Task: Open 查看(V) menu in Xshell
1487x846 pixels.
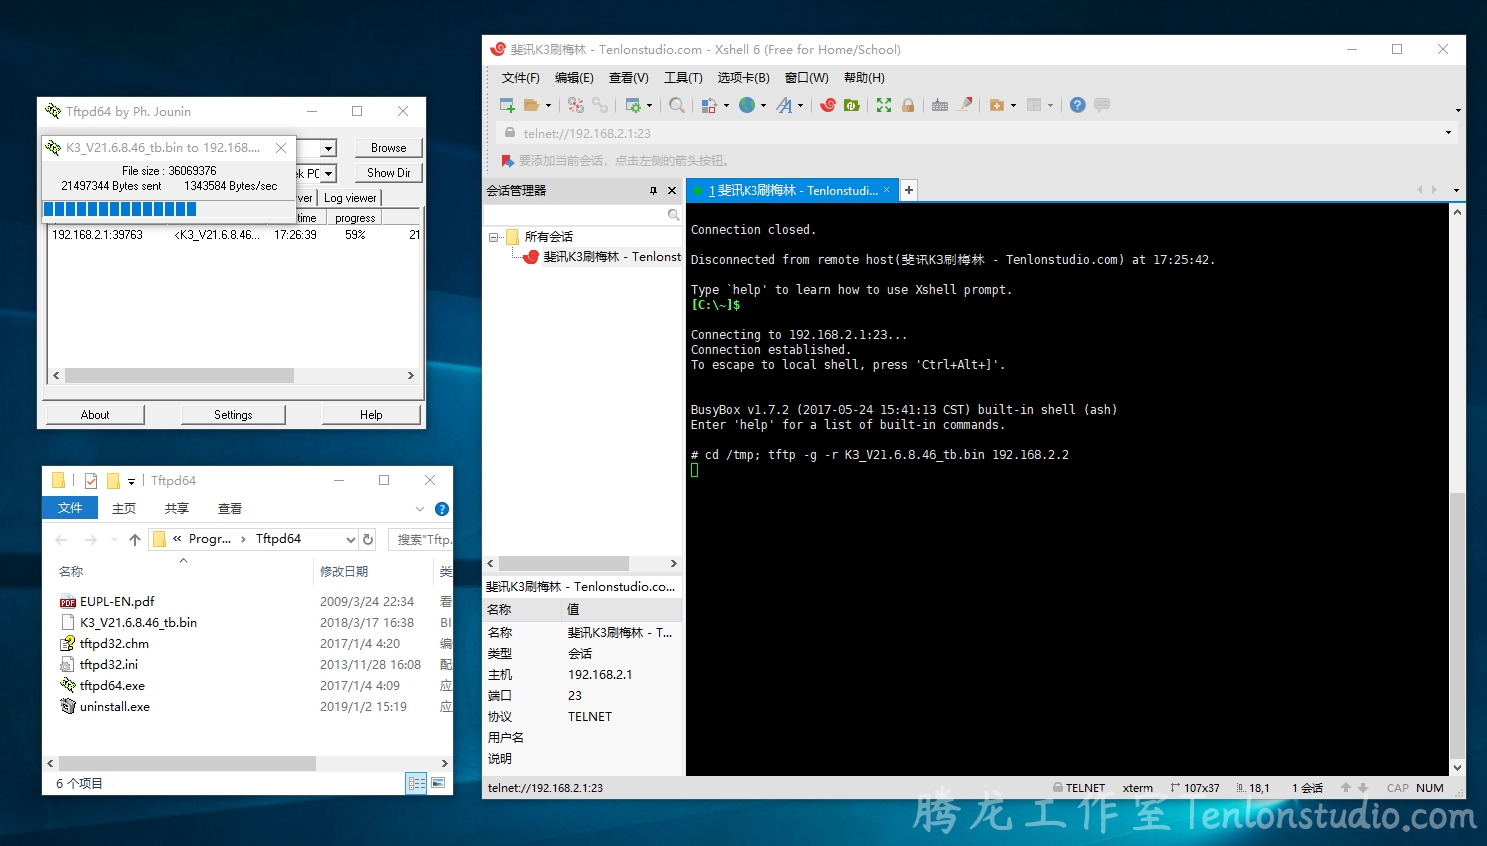Action: pyautogui.click(x=629, y=78)
